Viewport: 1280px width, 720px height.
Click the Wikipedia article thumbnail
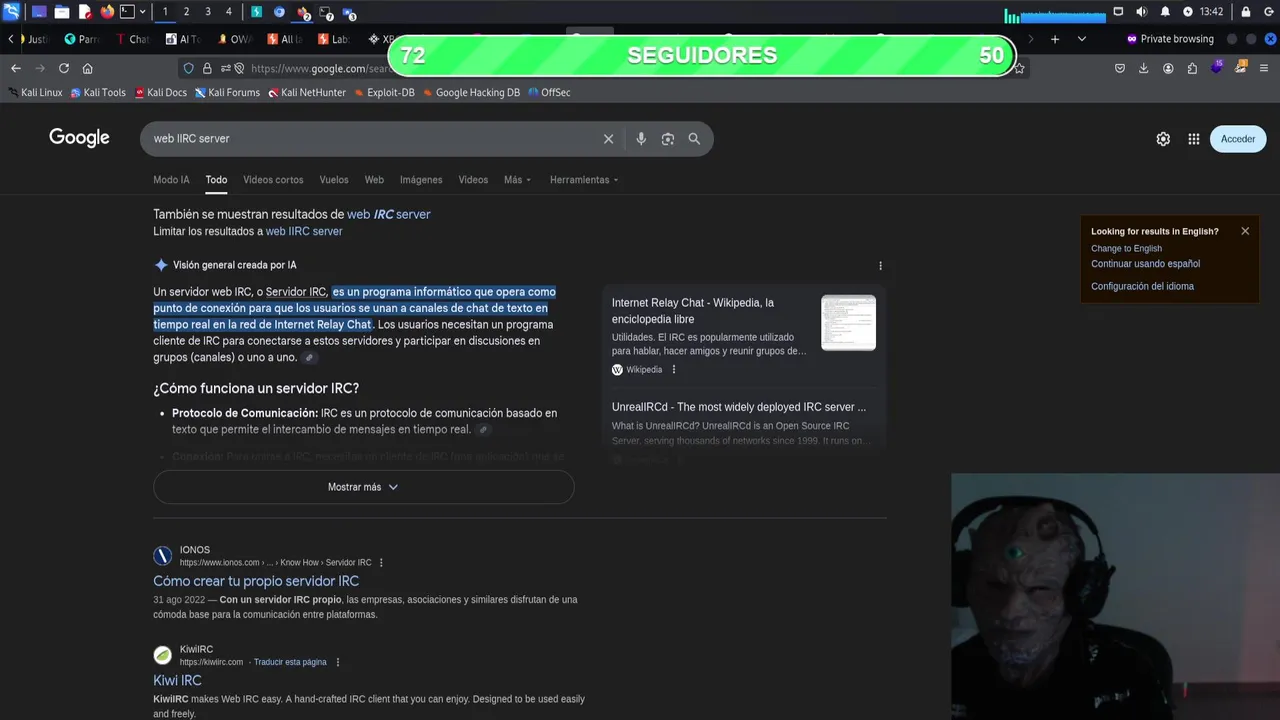[848, 322]
